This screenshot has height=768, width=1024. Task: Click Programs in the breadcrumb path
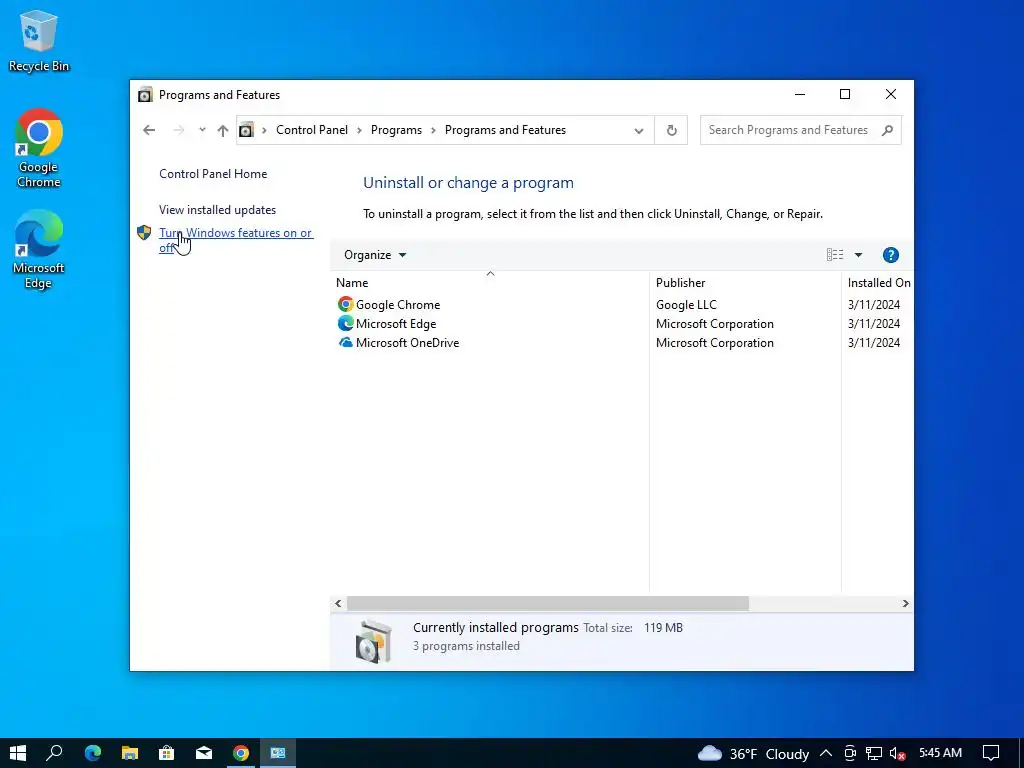[396, 130]
